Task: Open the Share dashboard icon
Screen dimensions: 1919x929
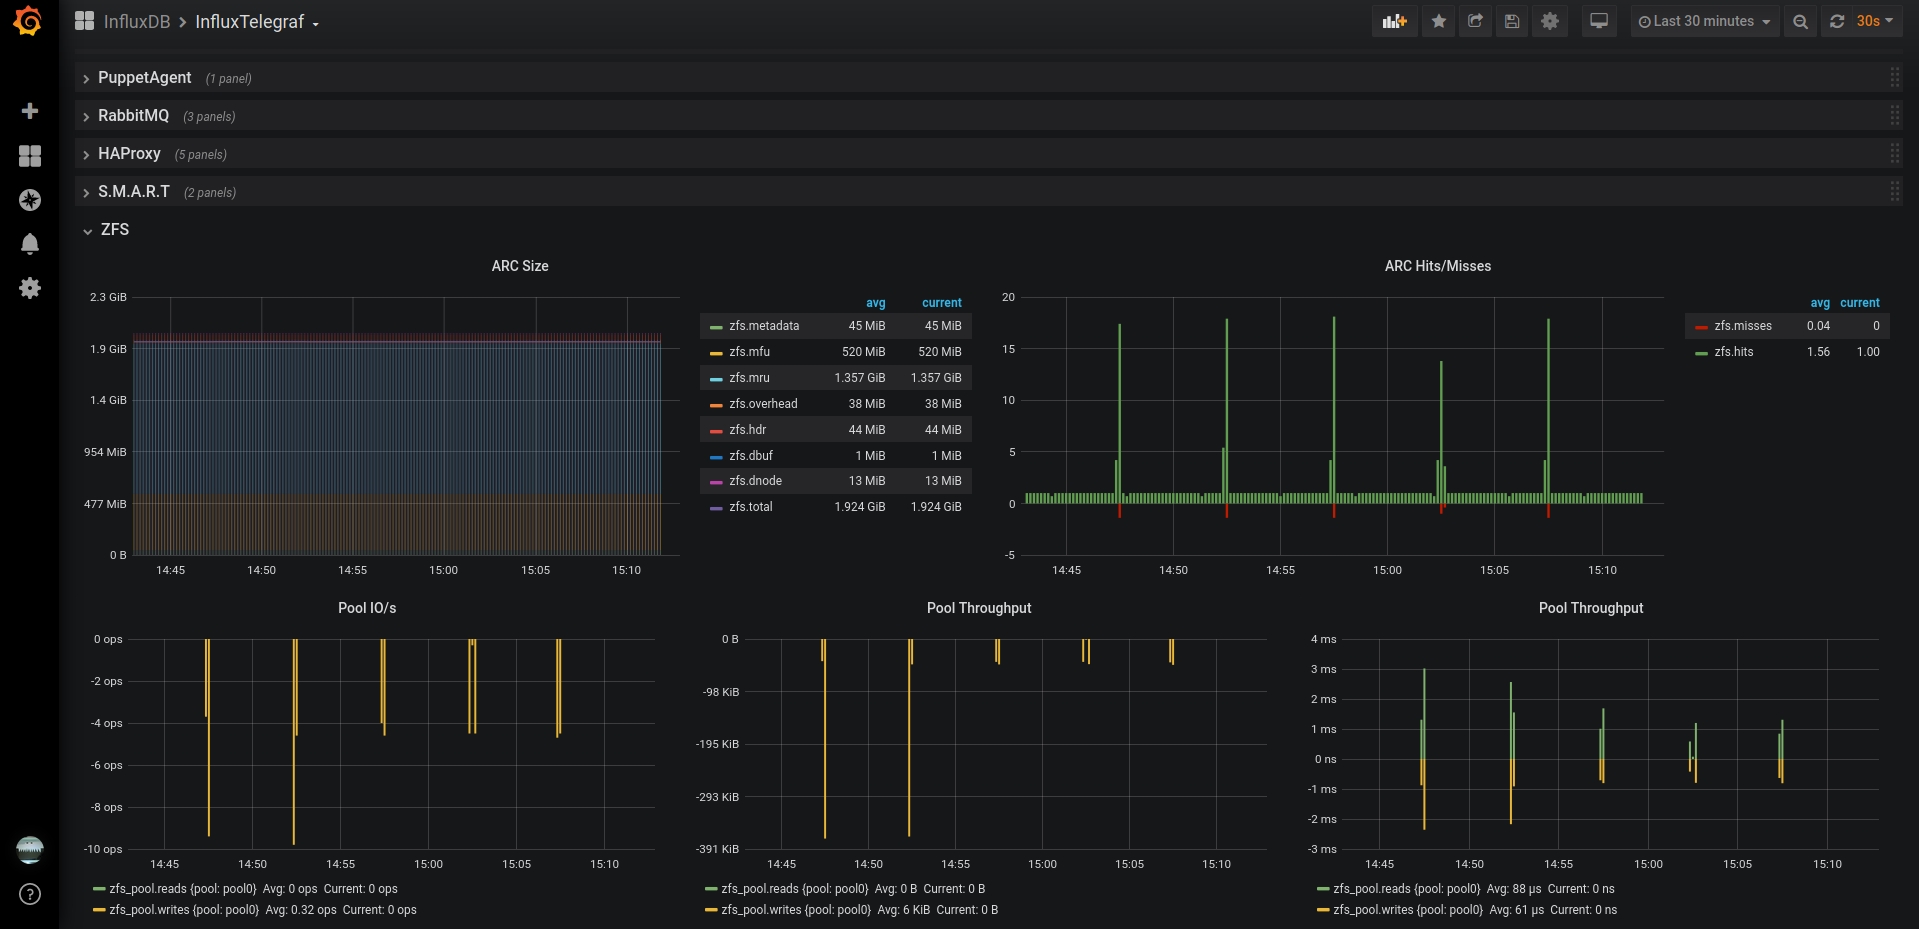Action: (x=1475, y=21)
